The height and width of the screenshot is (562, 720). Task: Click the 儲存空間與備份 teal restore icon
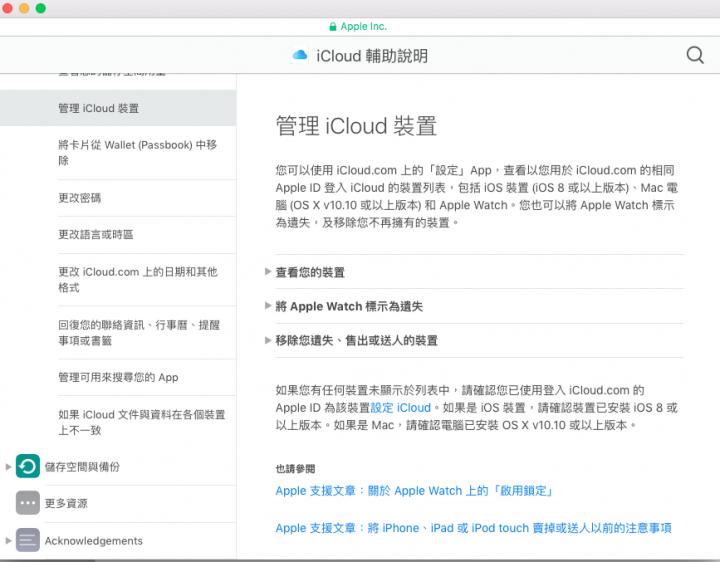point(28,466)
